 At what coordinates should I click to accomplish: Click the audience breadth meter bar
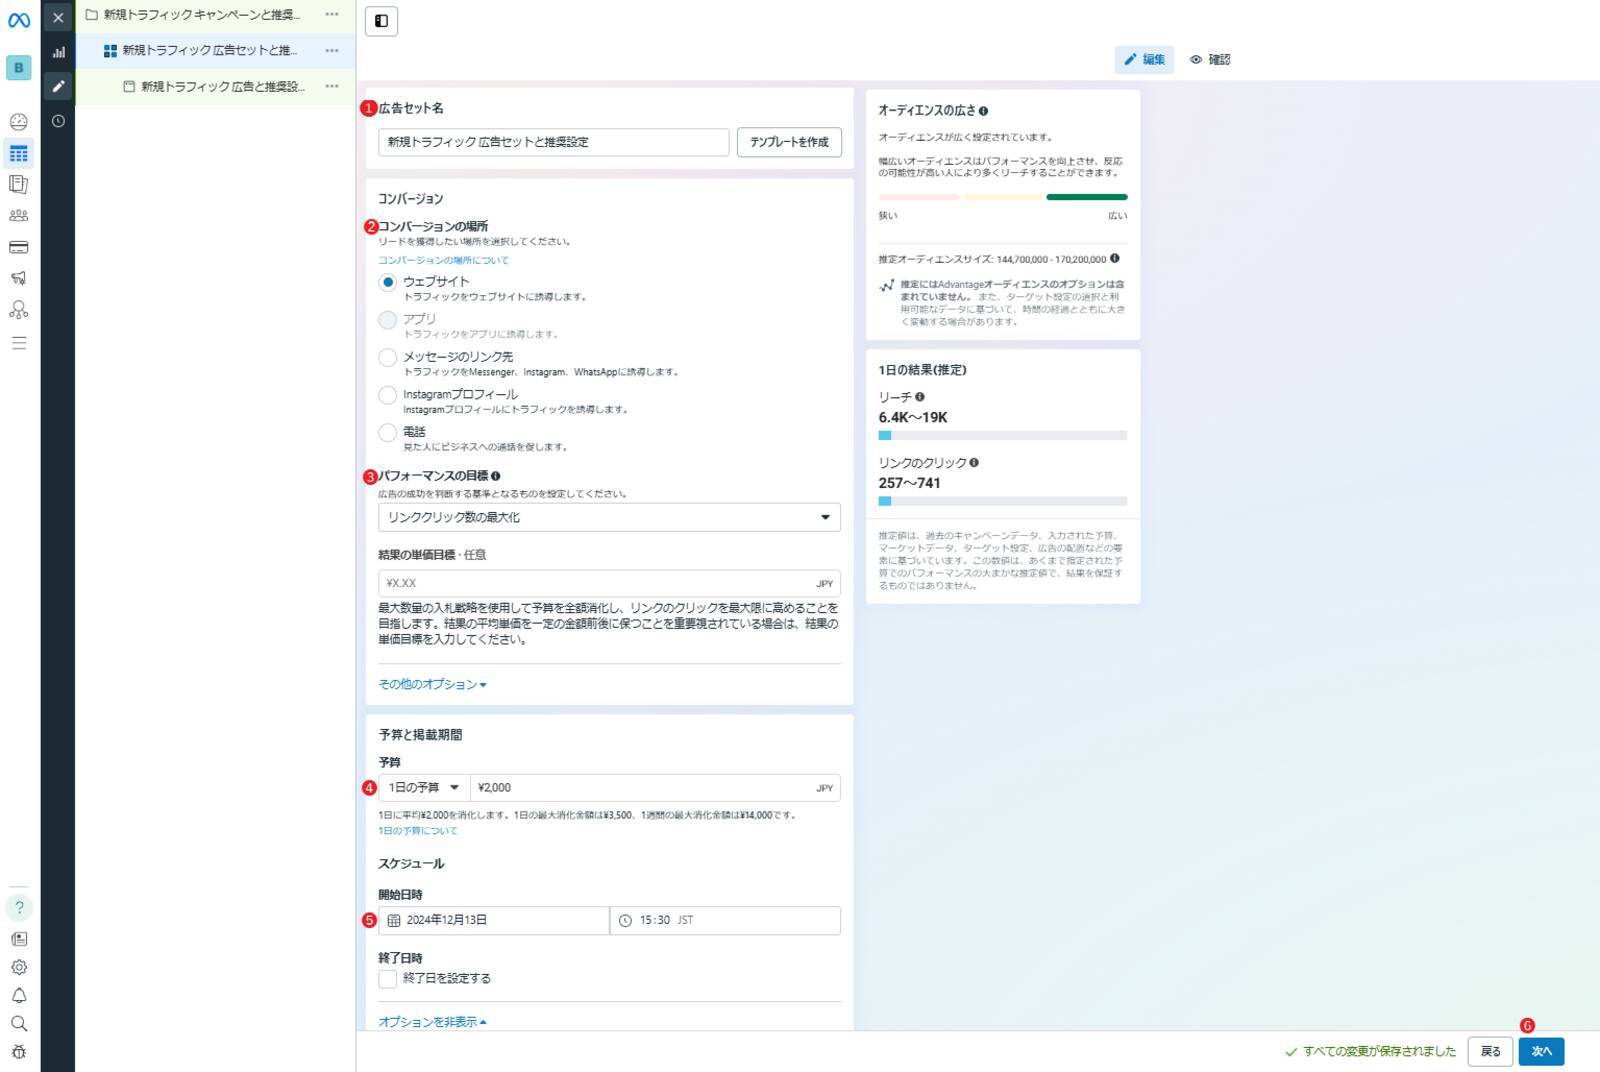[x=1002, y=197]
